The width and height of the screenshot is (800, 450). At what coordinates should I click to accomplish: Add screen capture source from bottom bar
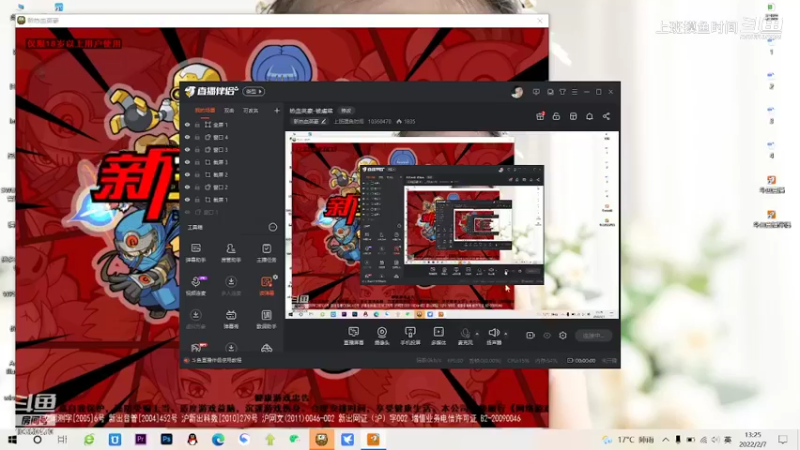(x=354, y=336)
